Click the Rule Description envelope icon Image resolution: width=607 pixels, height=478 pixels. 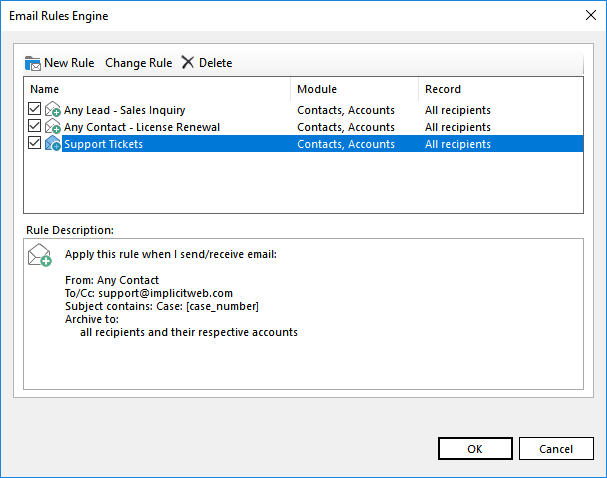40,256
